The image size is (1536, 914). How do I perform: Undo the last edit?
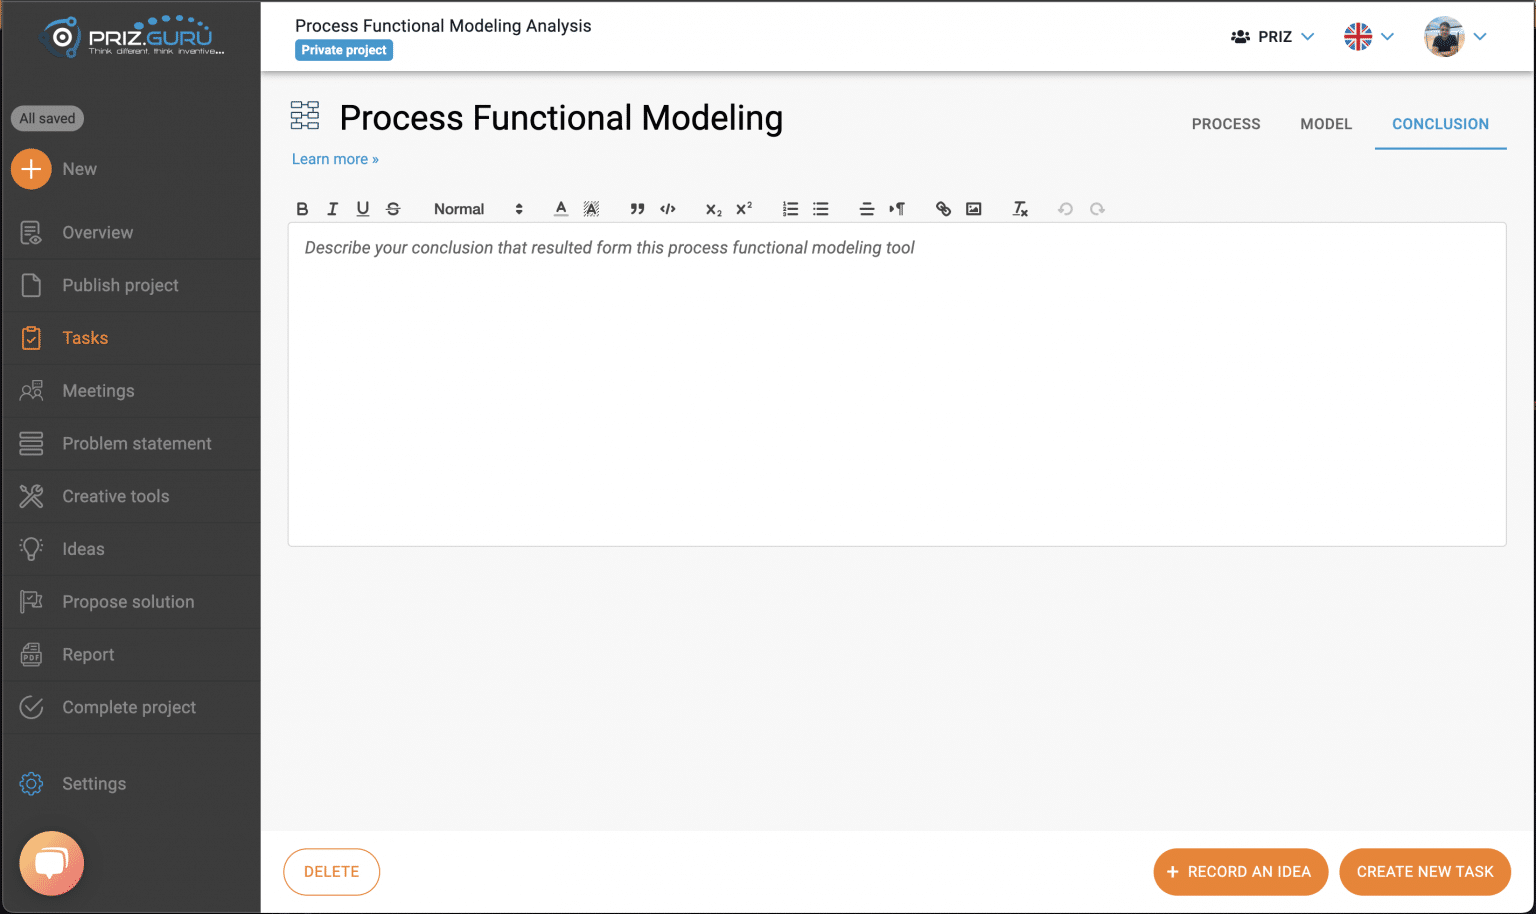(1066, 209)
